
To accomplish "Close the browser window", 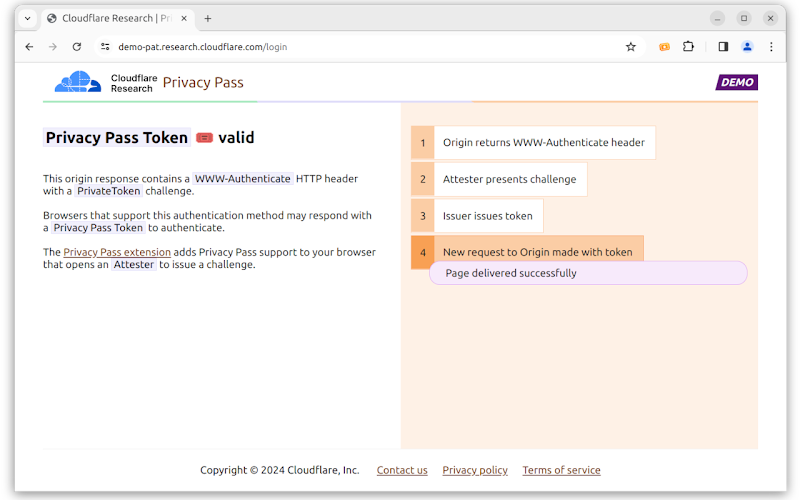I will click(770, 18).
